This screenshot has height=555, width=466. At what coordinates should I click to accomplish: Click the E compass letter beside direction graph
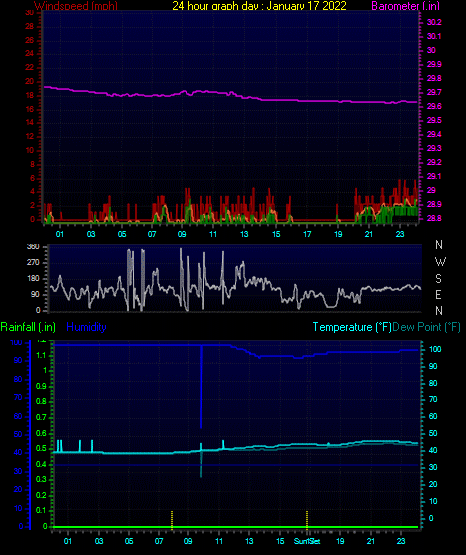click(x=438, y=294)
